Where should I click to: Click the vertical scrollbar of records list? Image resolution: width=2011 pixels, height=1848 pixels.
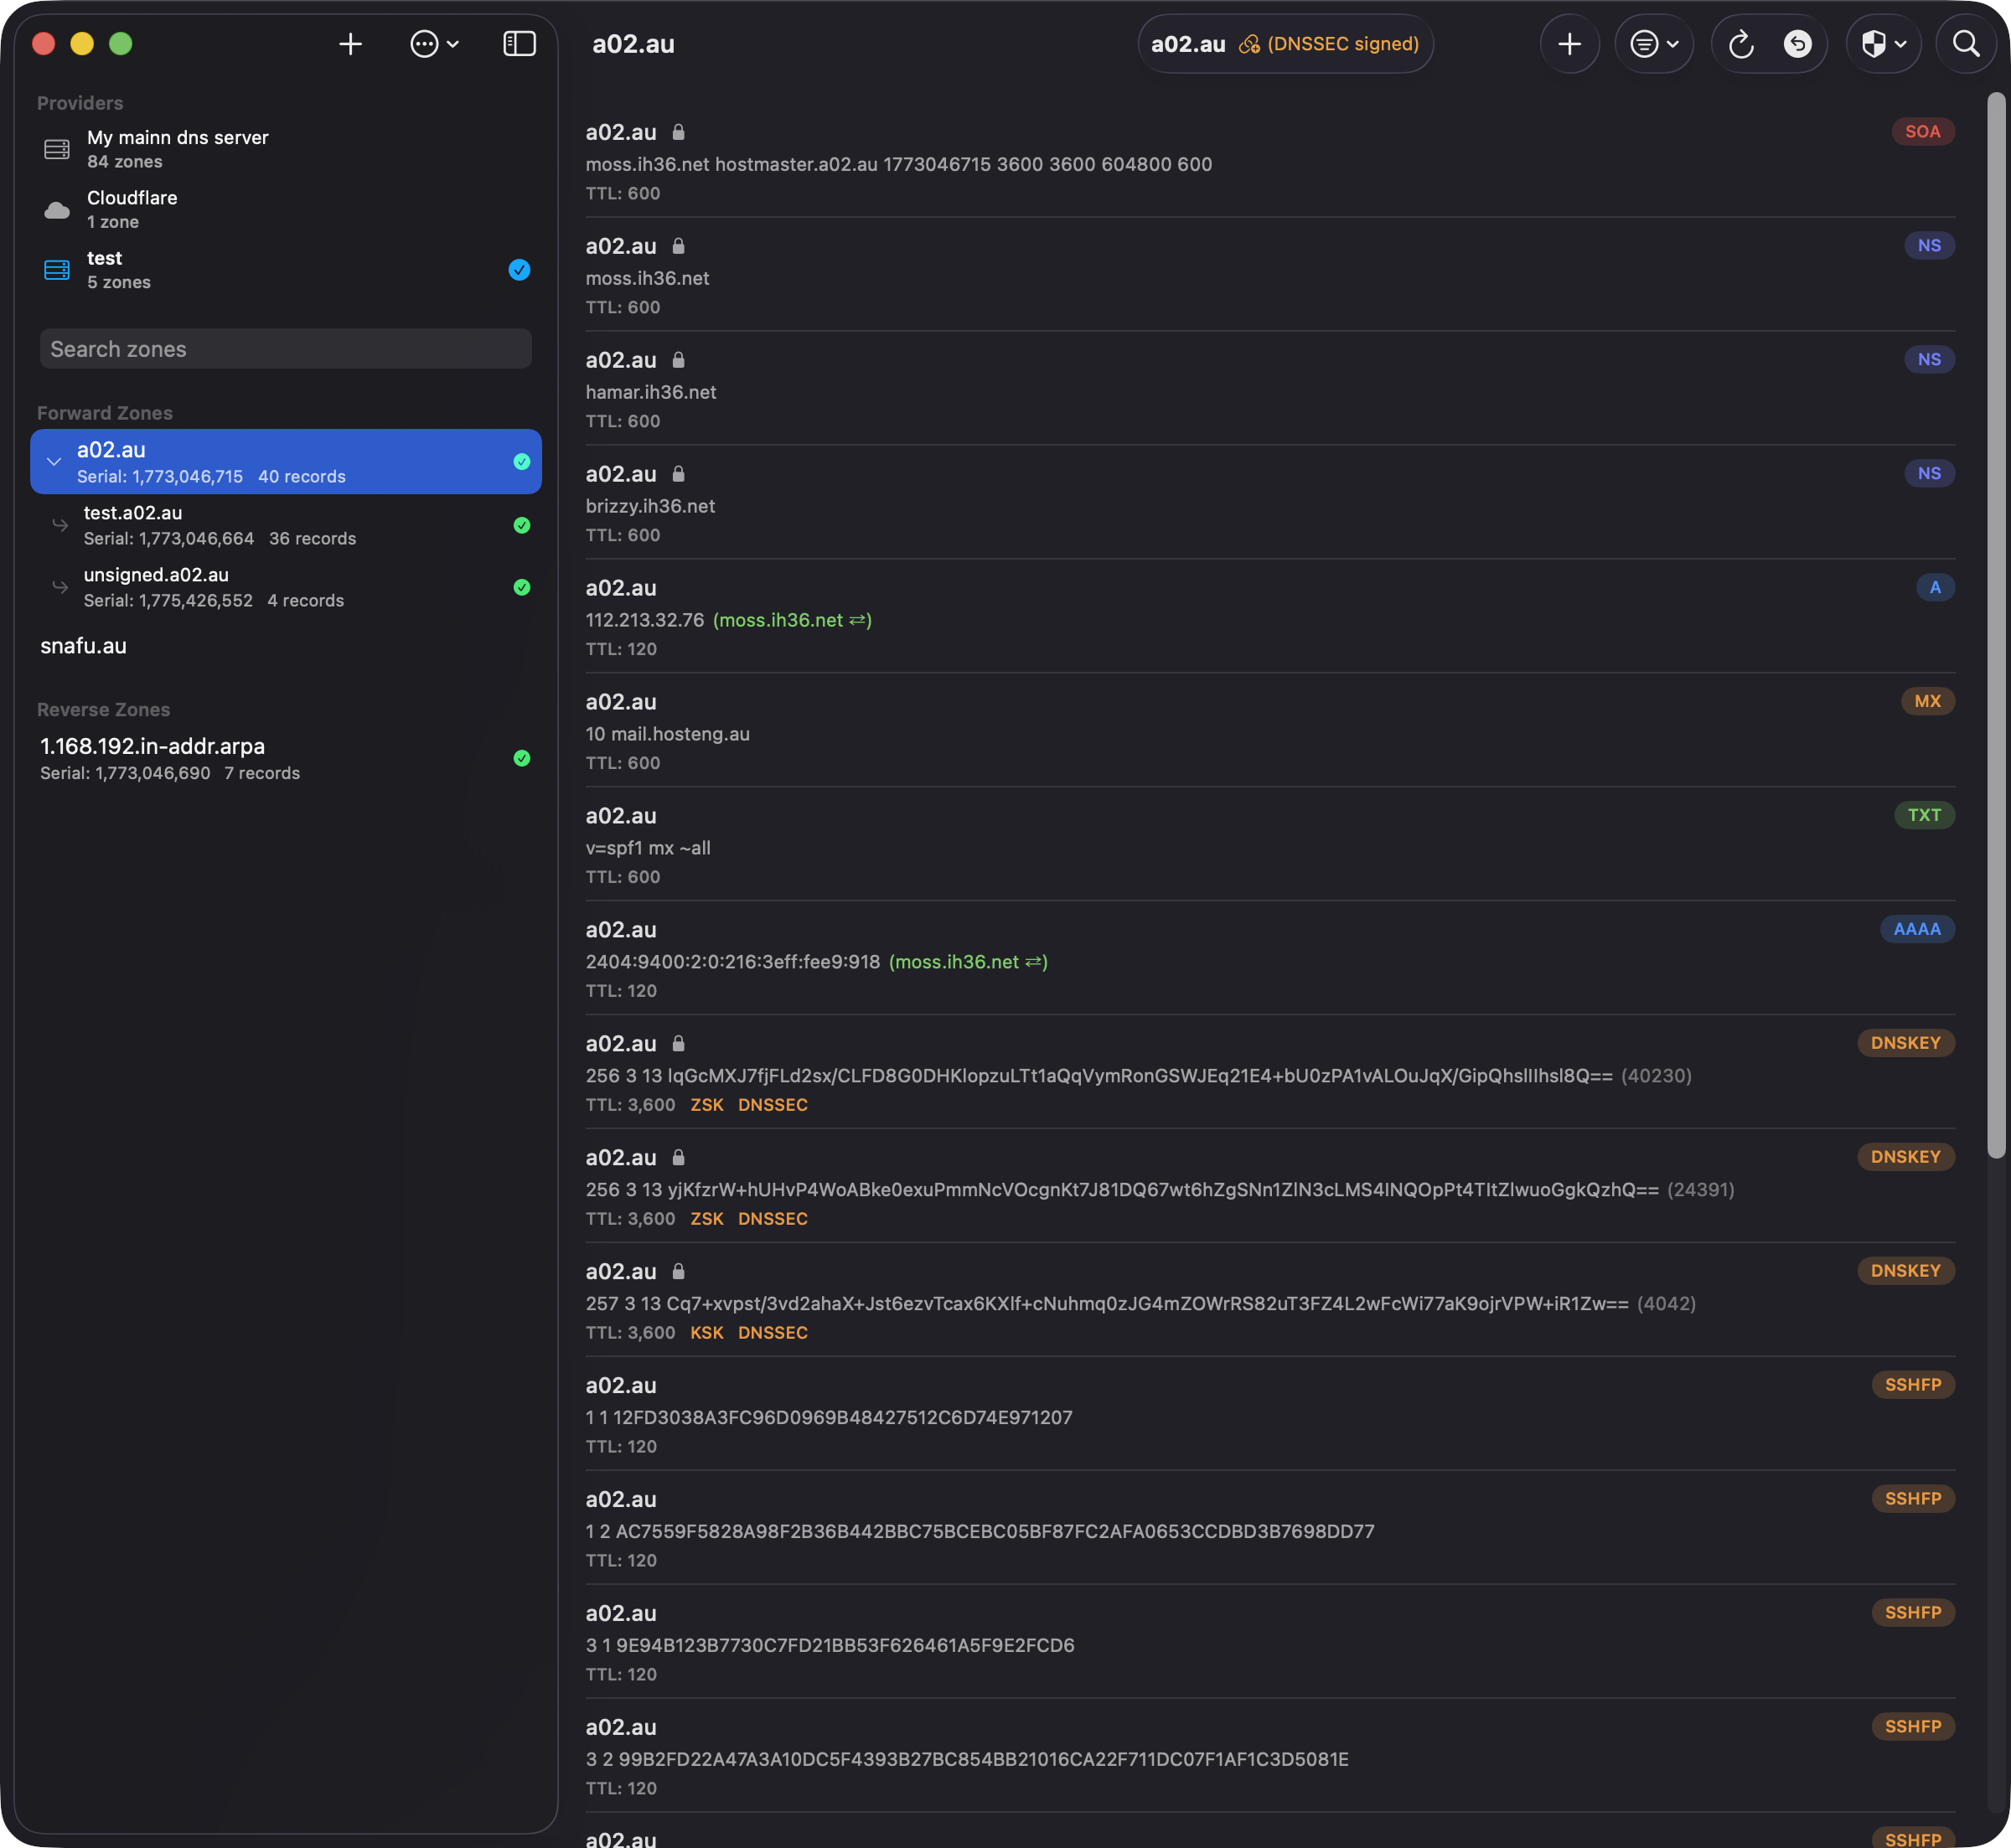(1995, 625)
